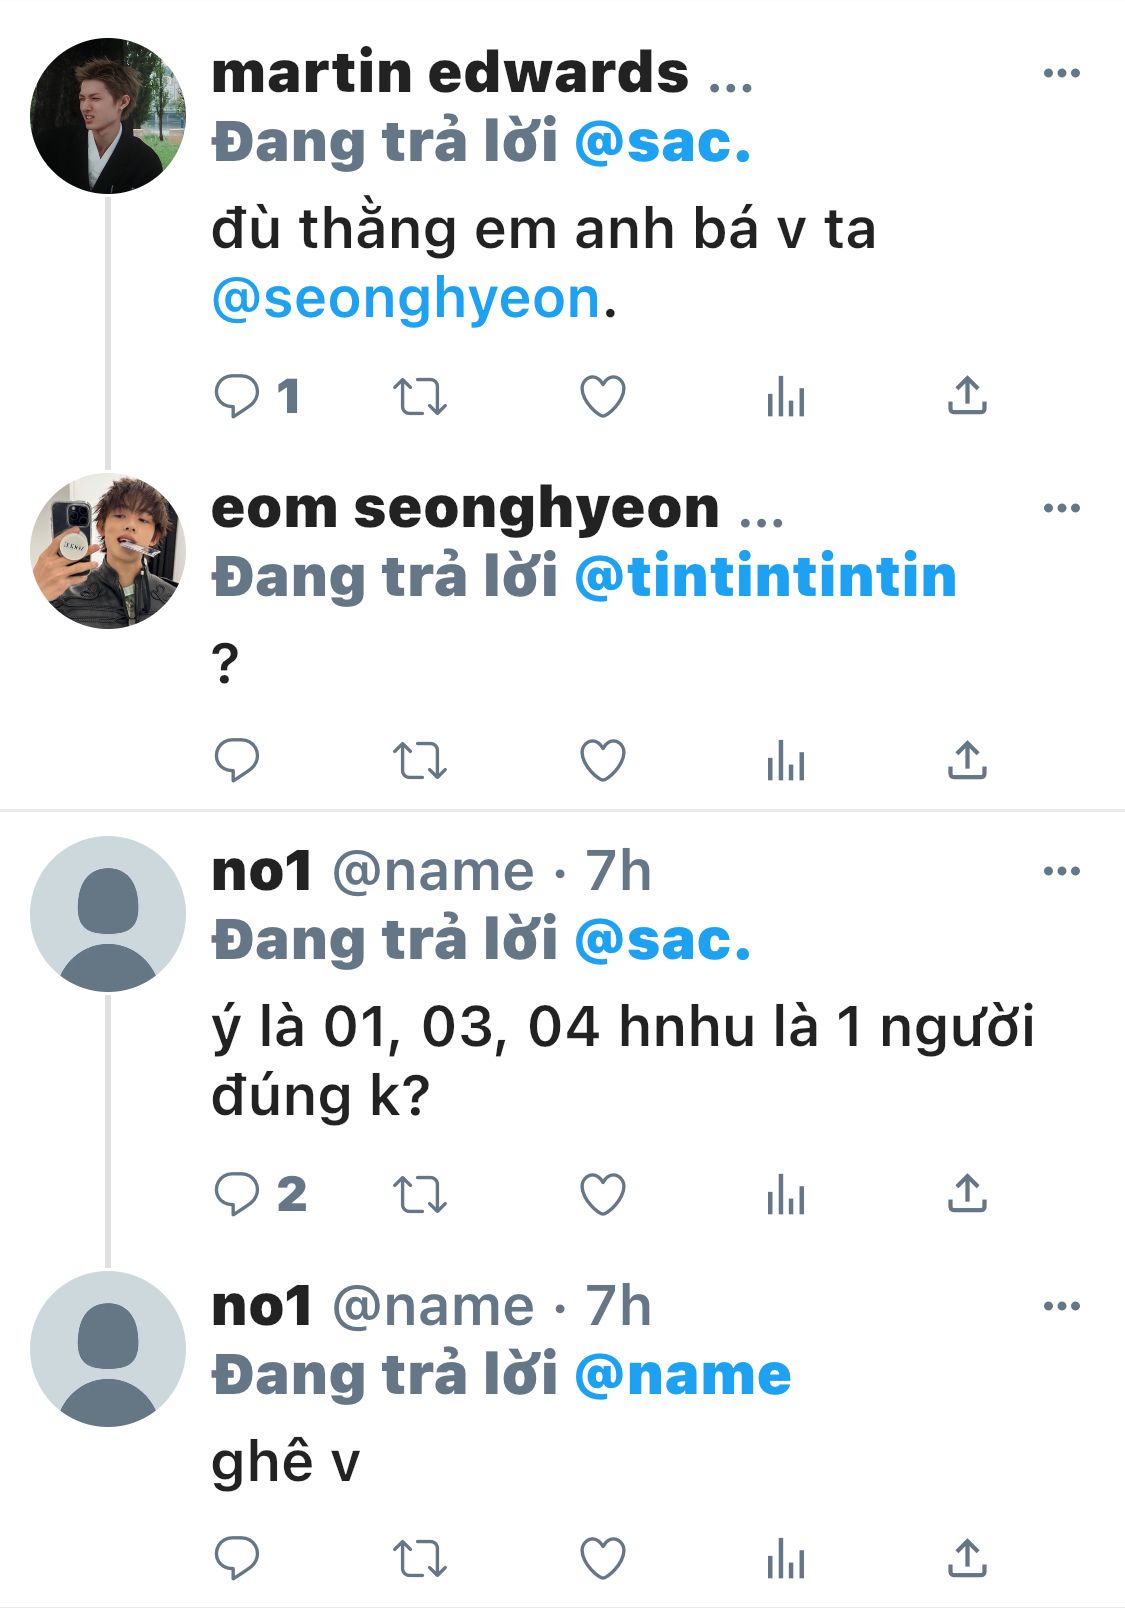Open more options on eom seonghyeon's tweet
Screen dimensions: 1125x1608
(1061, 508)
